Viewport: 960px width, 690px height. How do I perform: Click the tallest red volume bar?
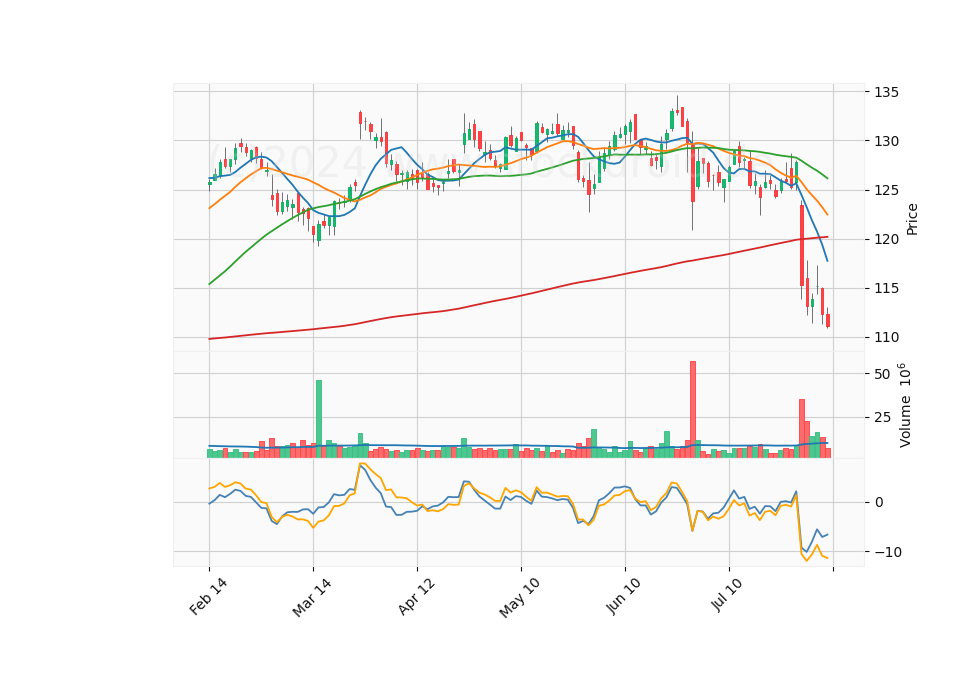[x=693, y=410]
